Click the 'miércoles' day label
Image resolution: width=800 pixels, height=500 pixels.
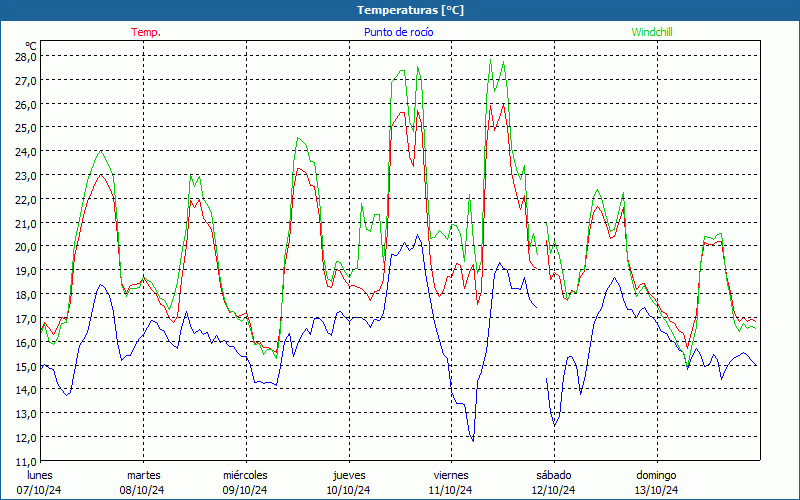tap(245, 475)
